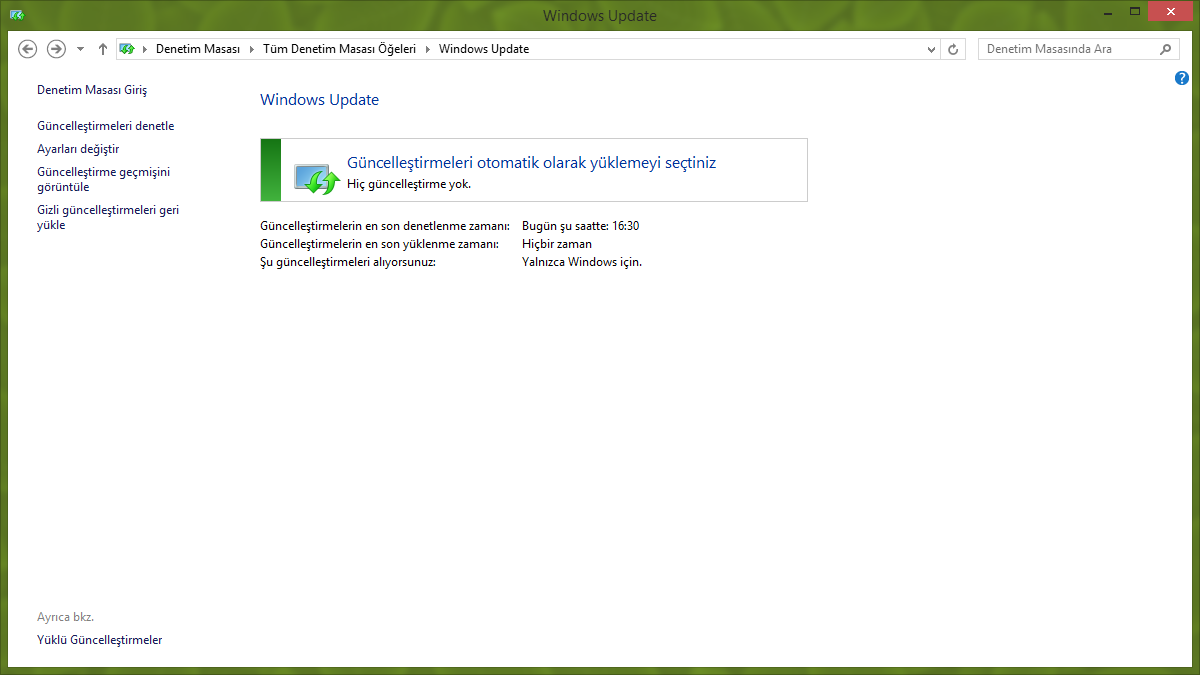This screenshot has height=675, width=1200.
Task: Expand the arrow after Tüm Denetim Masası Öğeleri
Action: 428,49
